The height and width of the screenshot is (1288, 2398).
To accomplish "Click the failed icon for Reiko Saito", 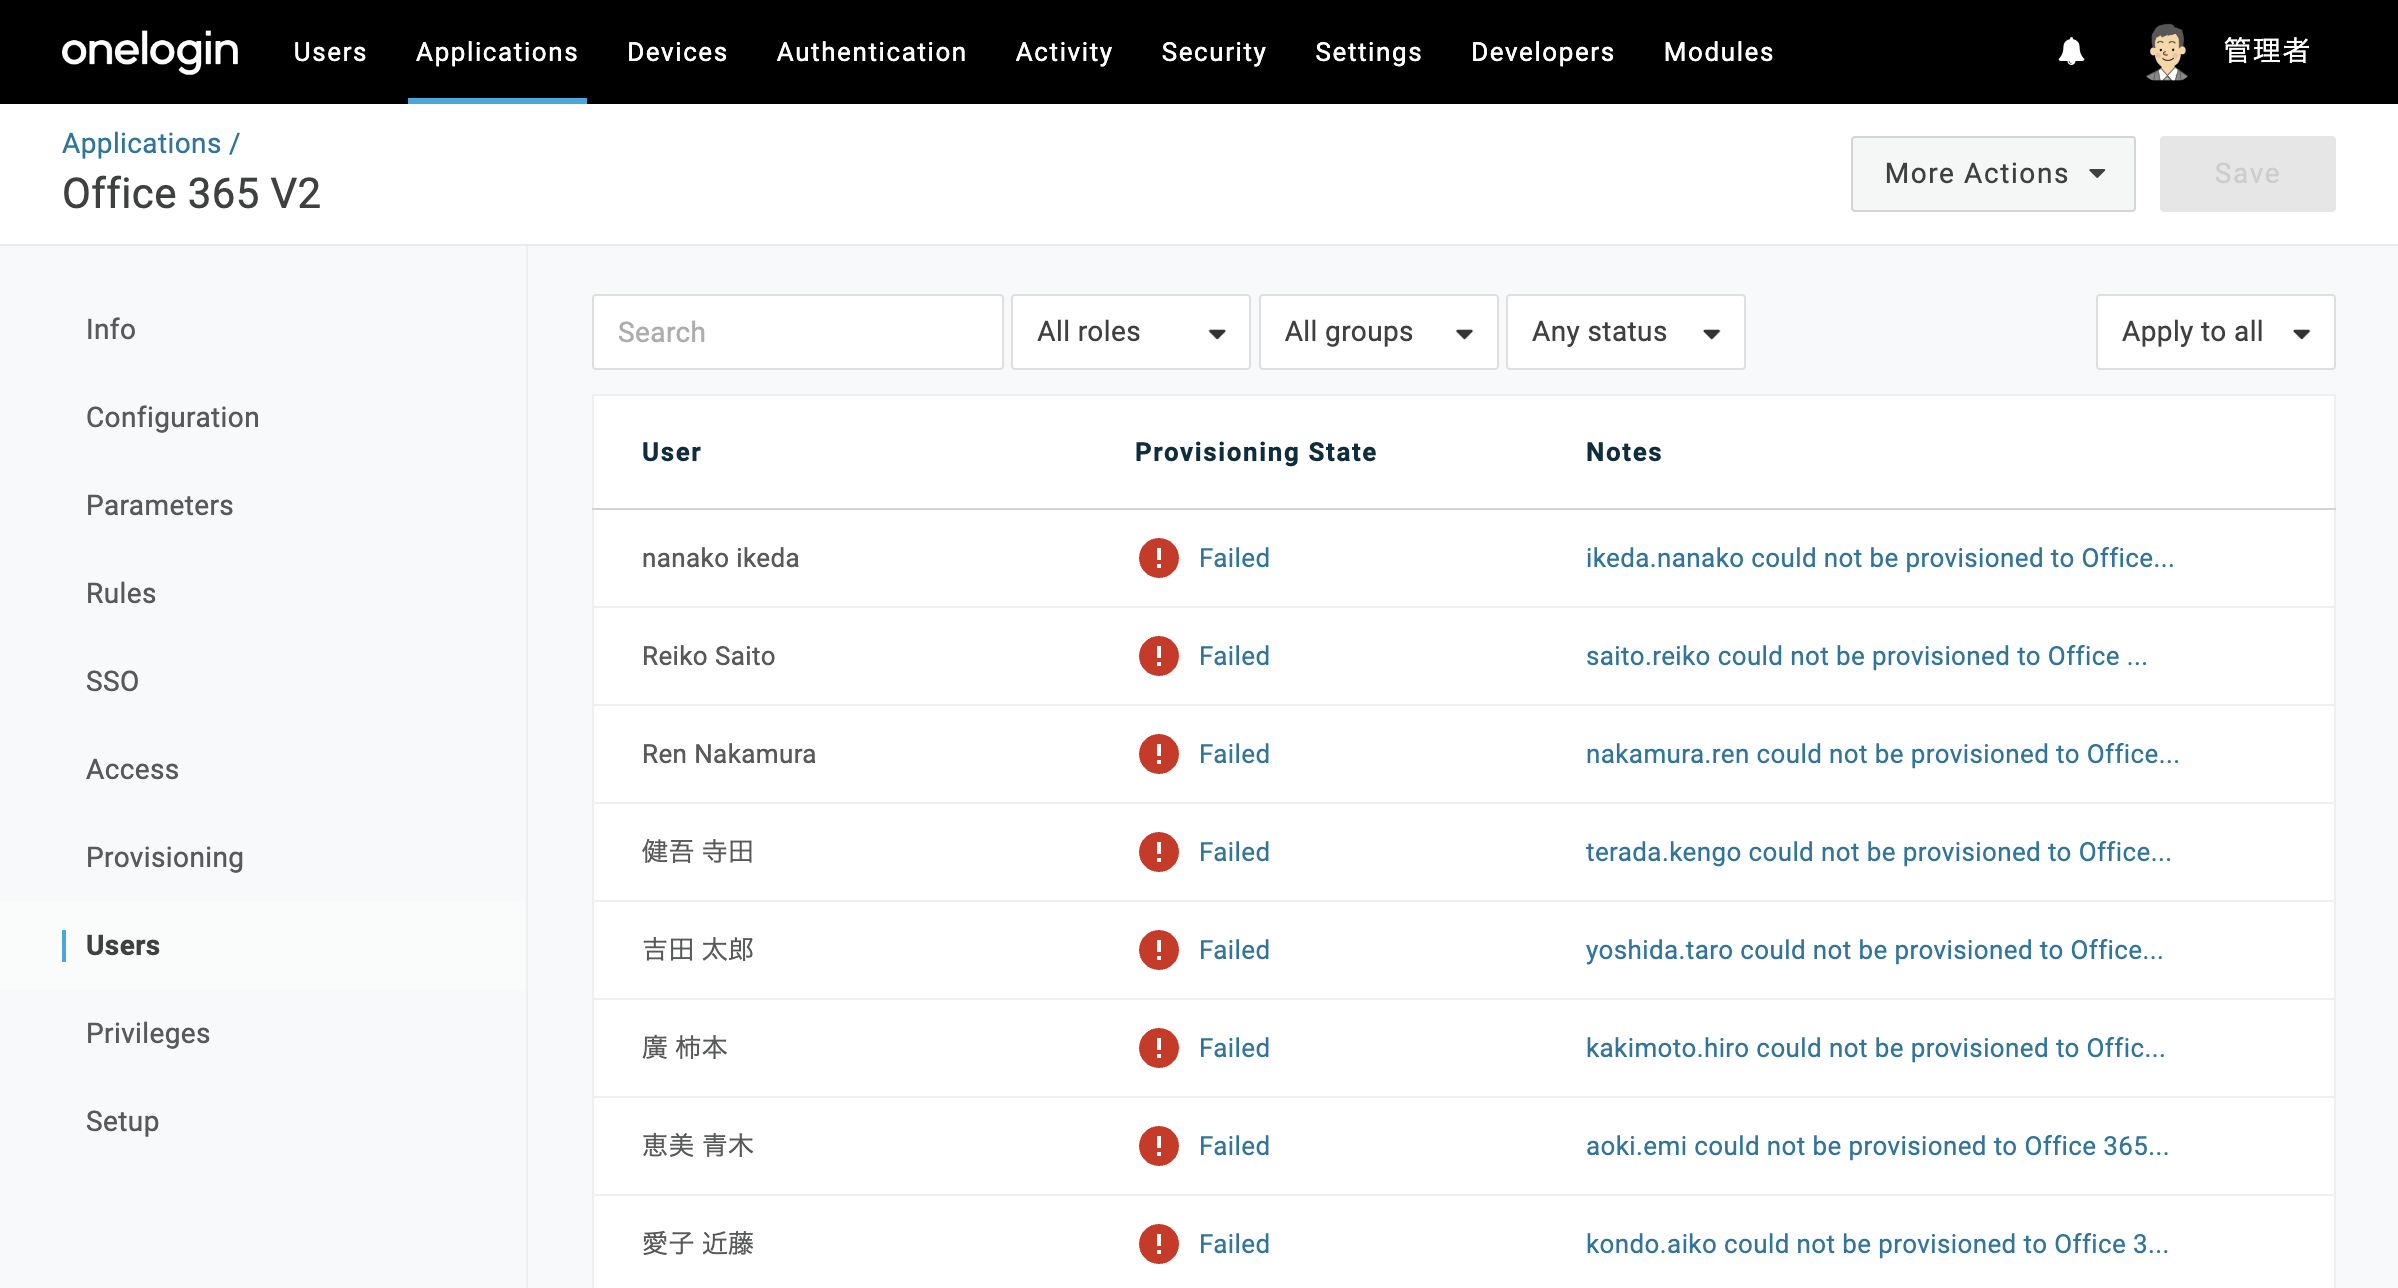I will tap(1158, 656).
